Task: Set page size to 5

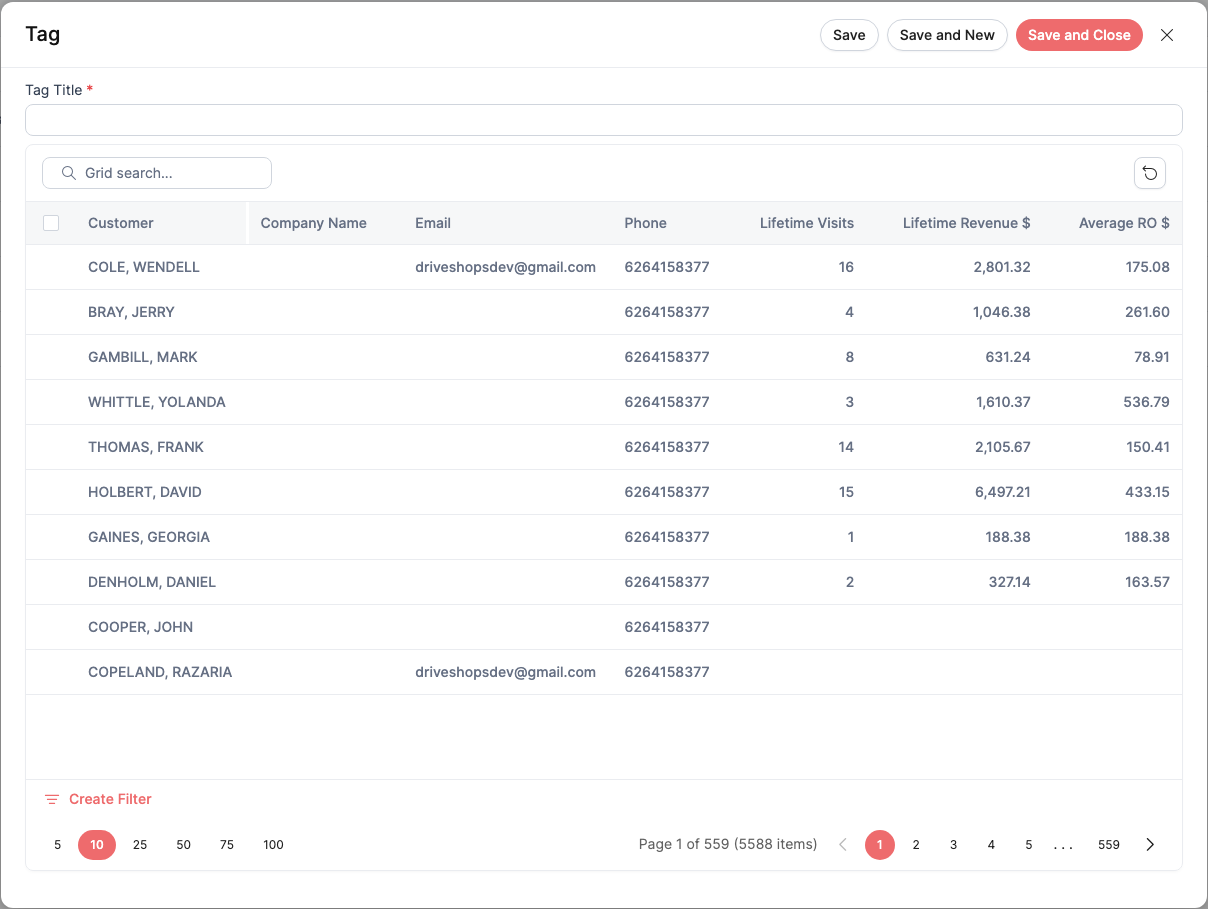Action: click(x=58, y=845)
